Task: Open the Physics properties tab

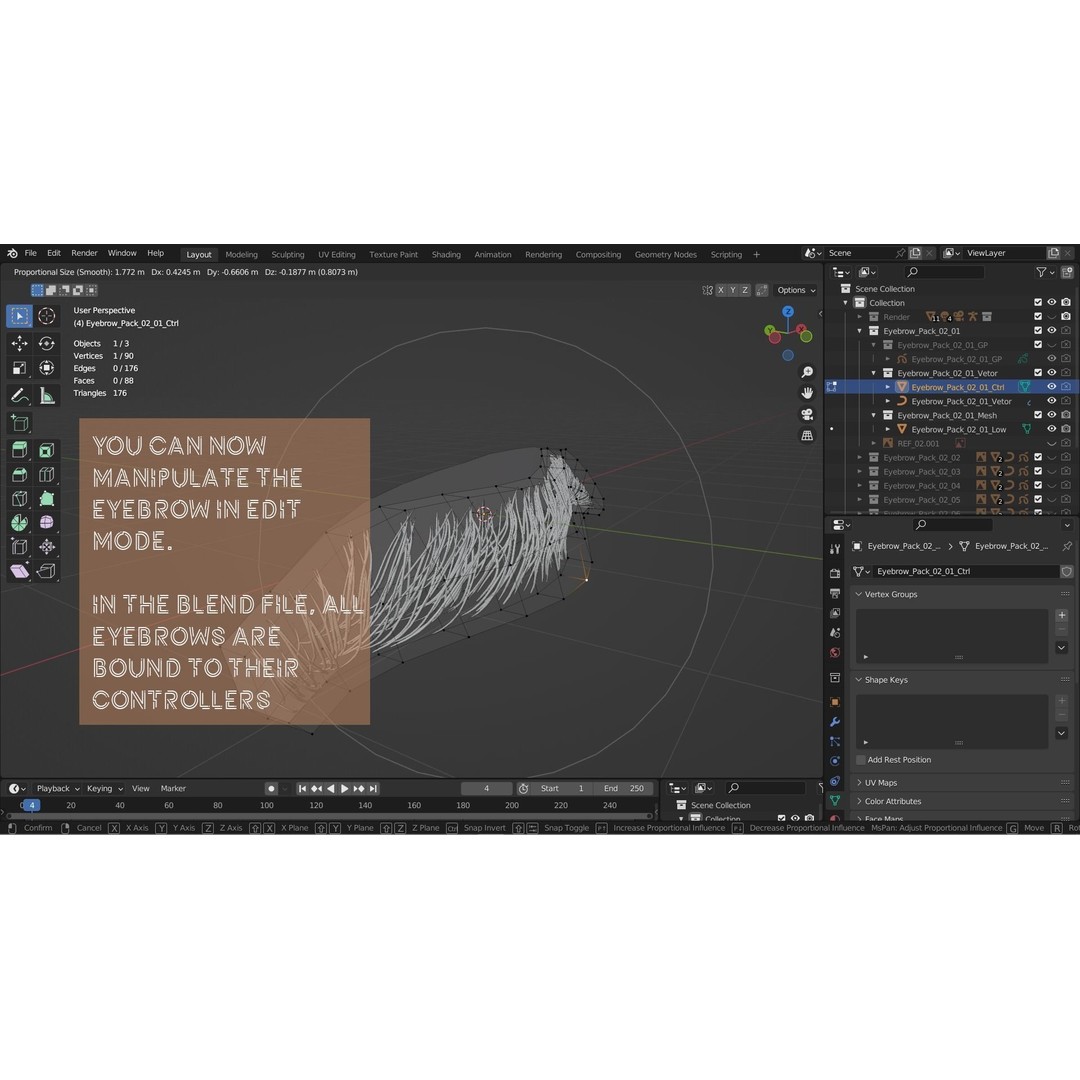Action: pos(835,761)
